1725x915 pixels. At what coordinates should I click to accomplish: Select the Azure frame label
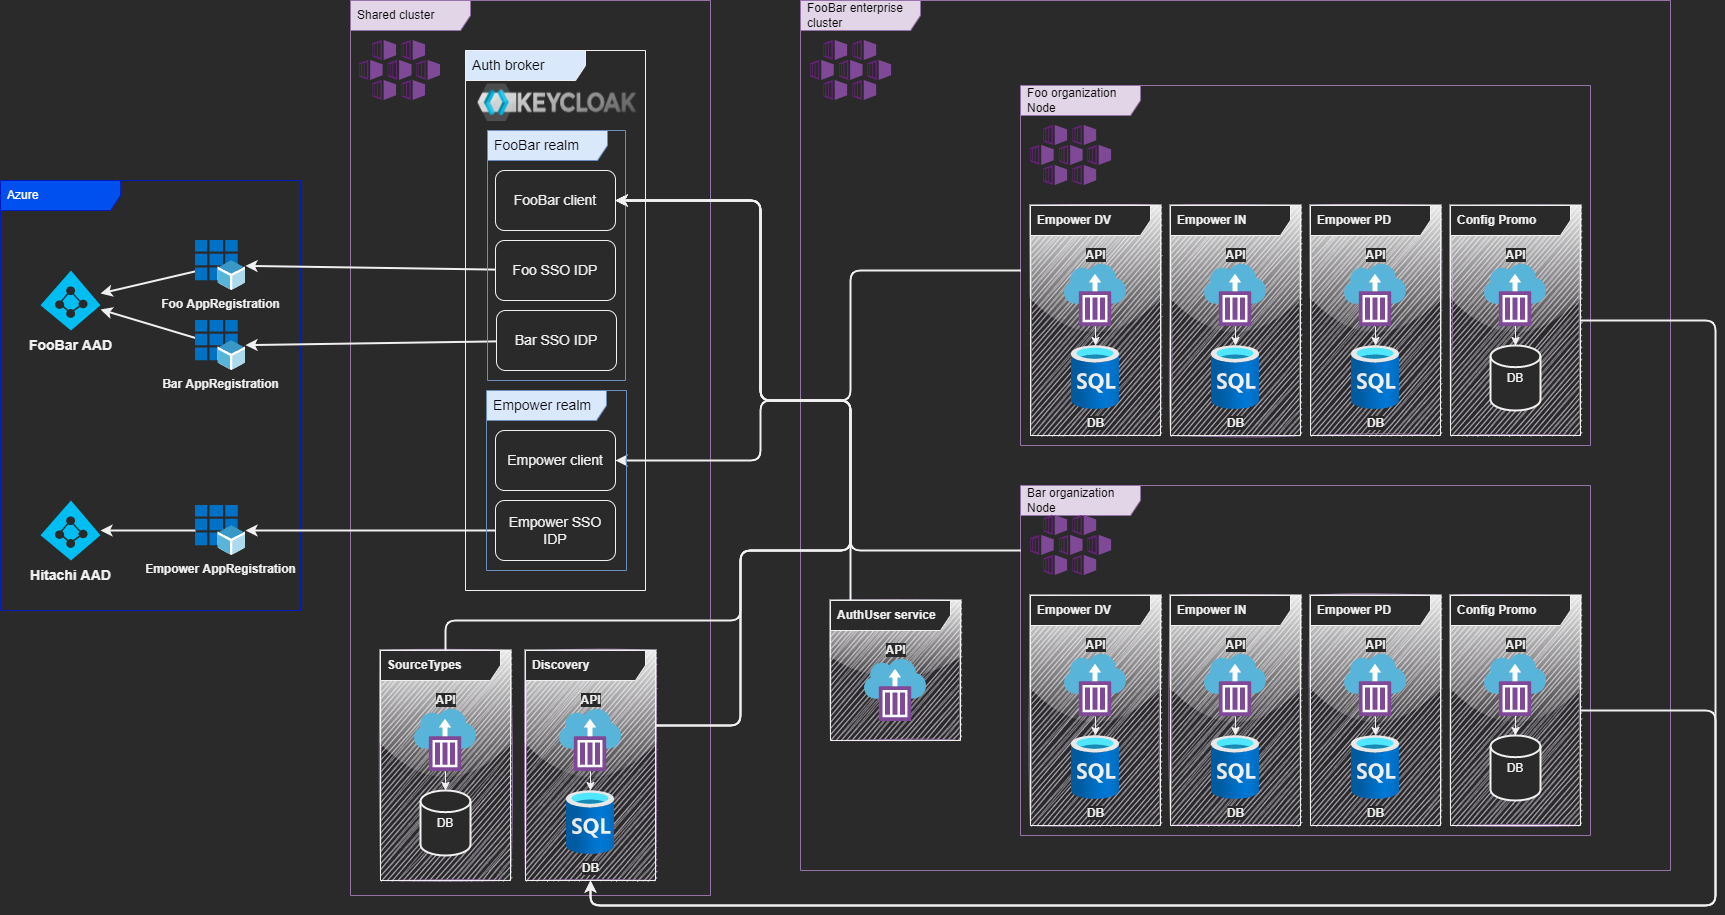click(x=60, y=195)
